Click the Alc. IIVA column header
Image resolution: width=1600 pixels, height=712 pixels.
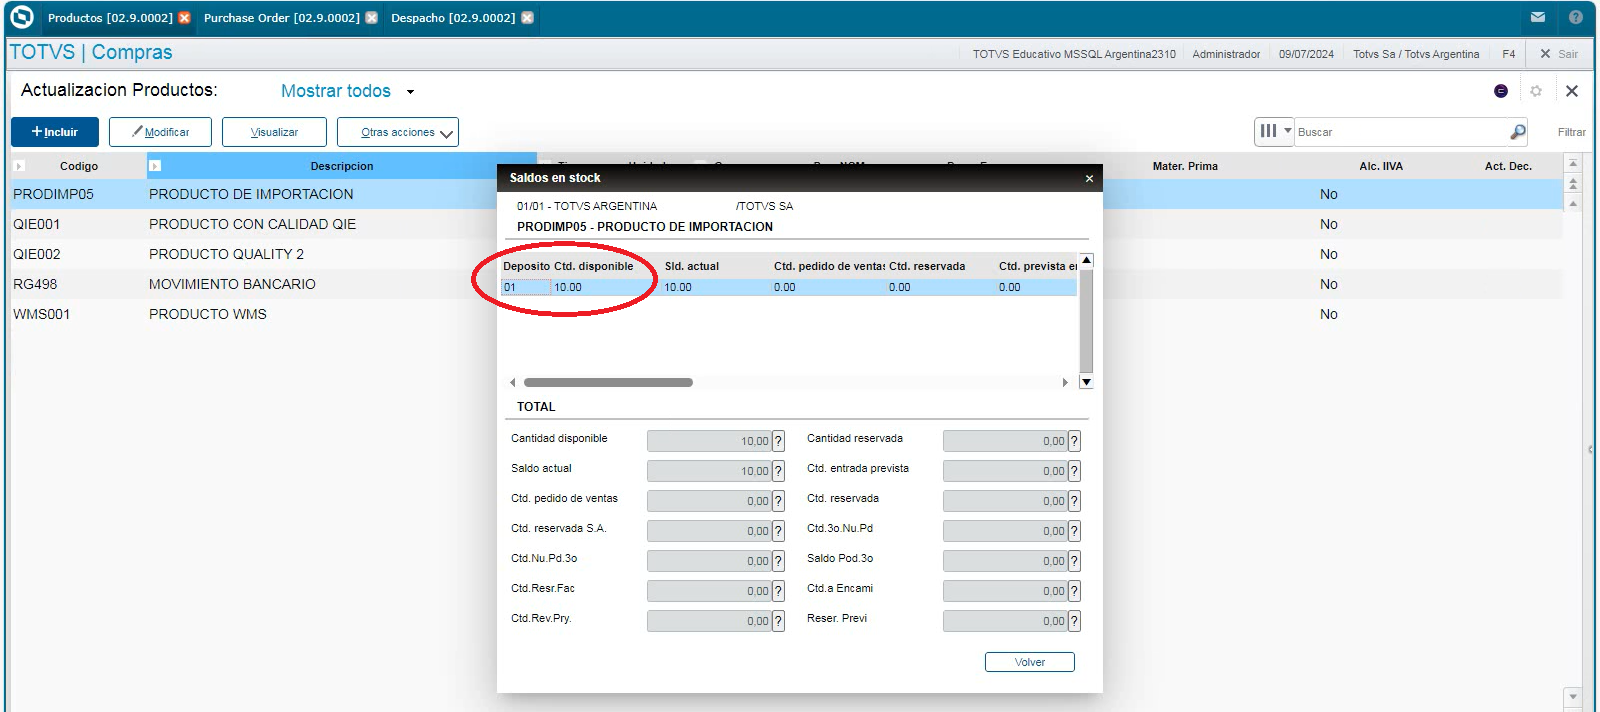[x=1381, y=166]
